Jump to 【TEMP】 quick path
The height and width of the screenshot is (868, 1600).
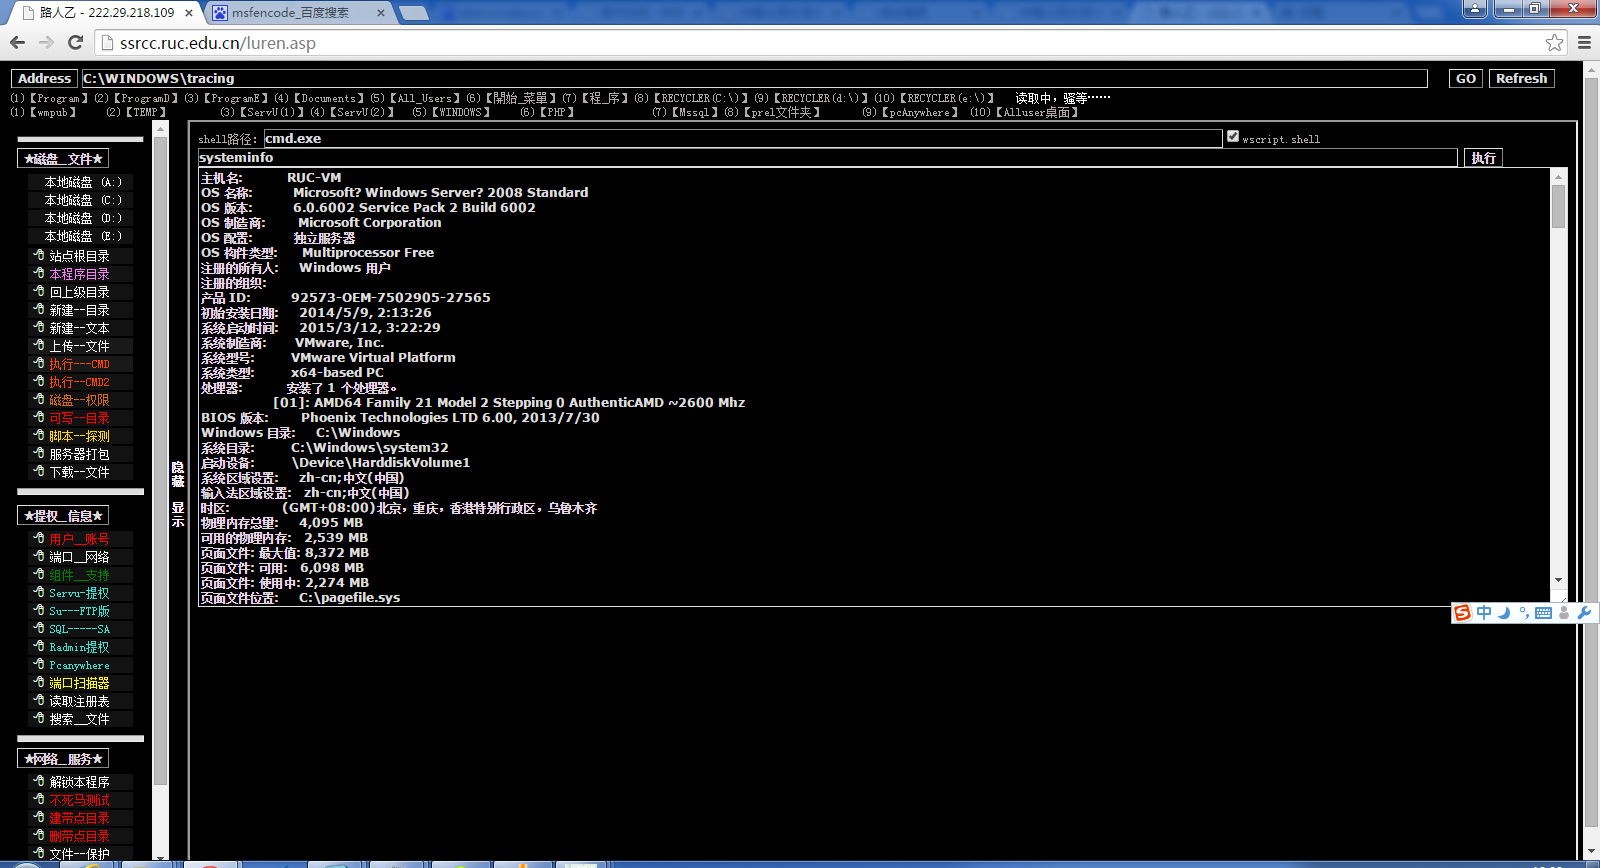[146, 112]
